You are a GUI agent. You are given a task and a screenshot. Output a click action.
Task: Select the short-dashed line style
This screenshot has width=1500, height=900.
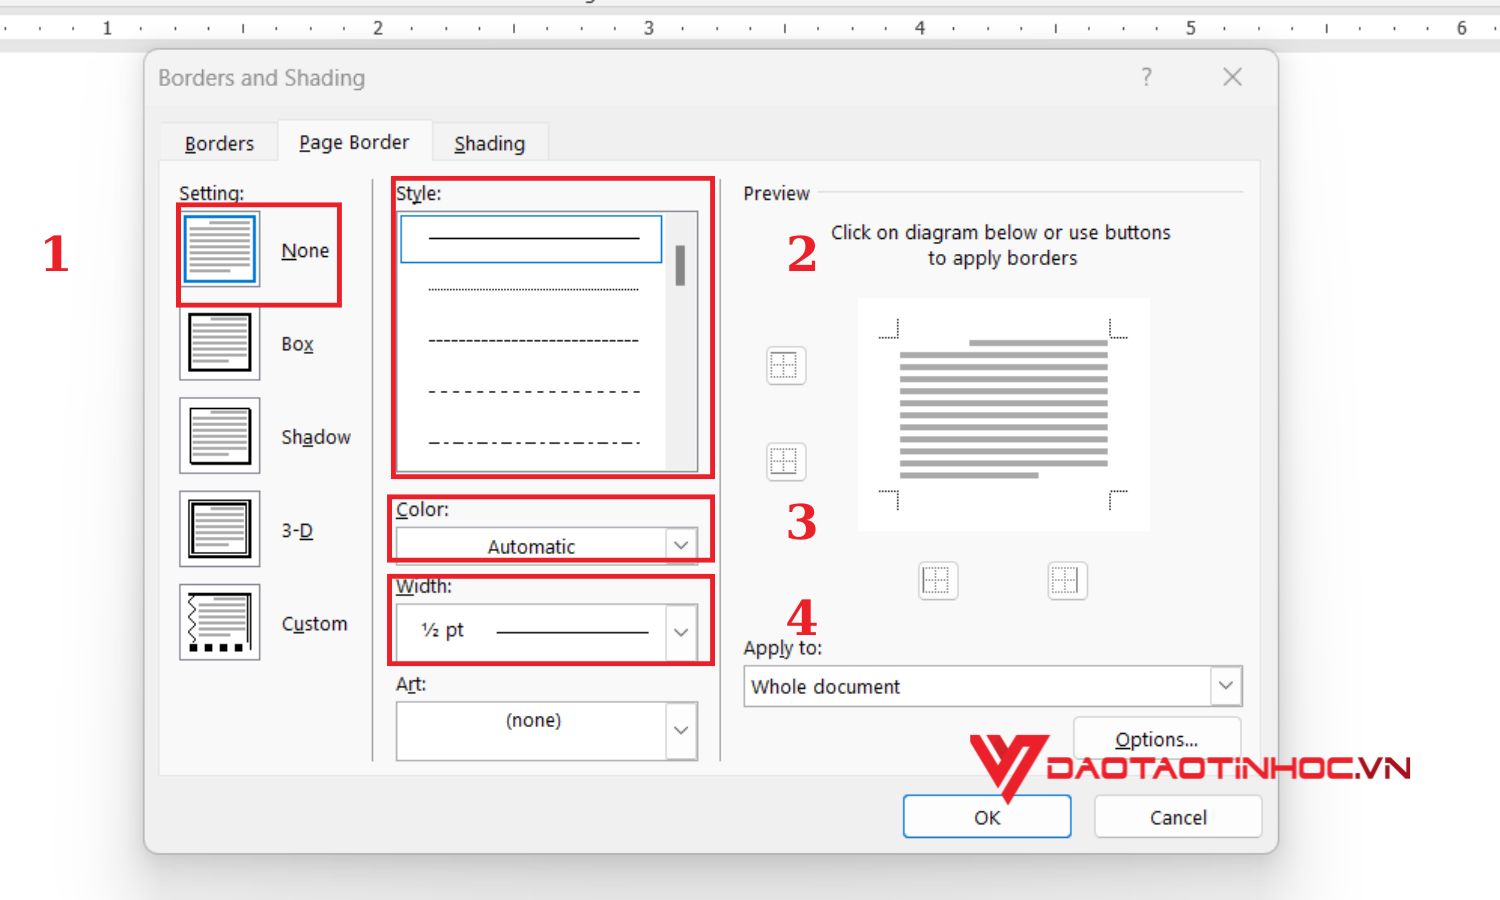(531, 341)
